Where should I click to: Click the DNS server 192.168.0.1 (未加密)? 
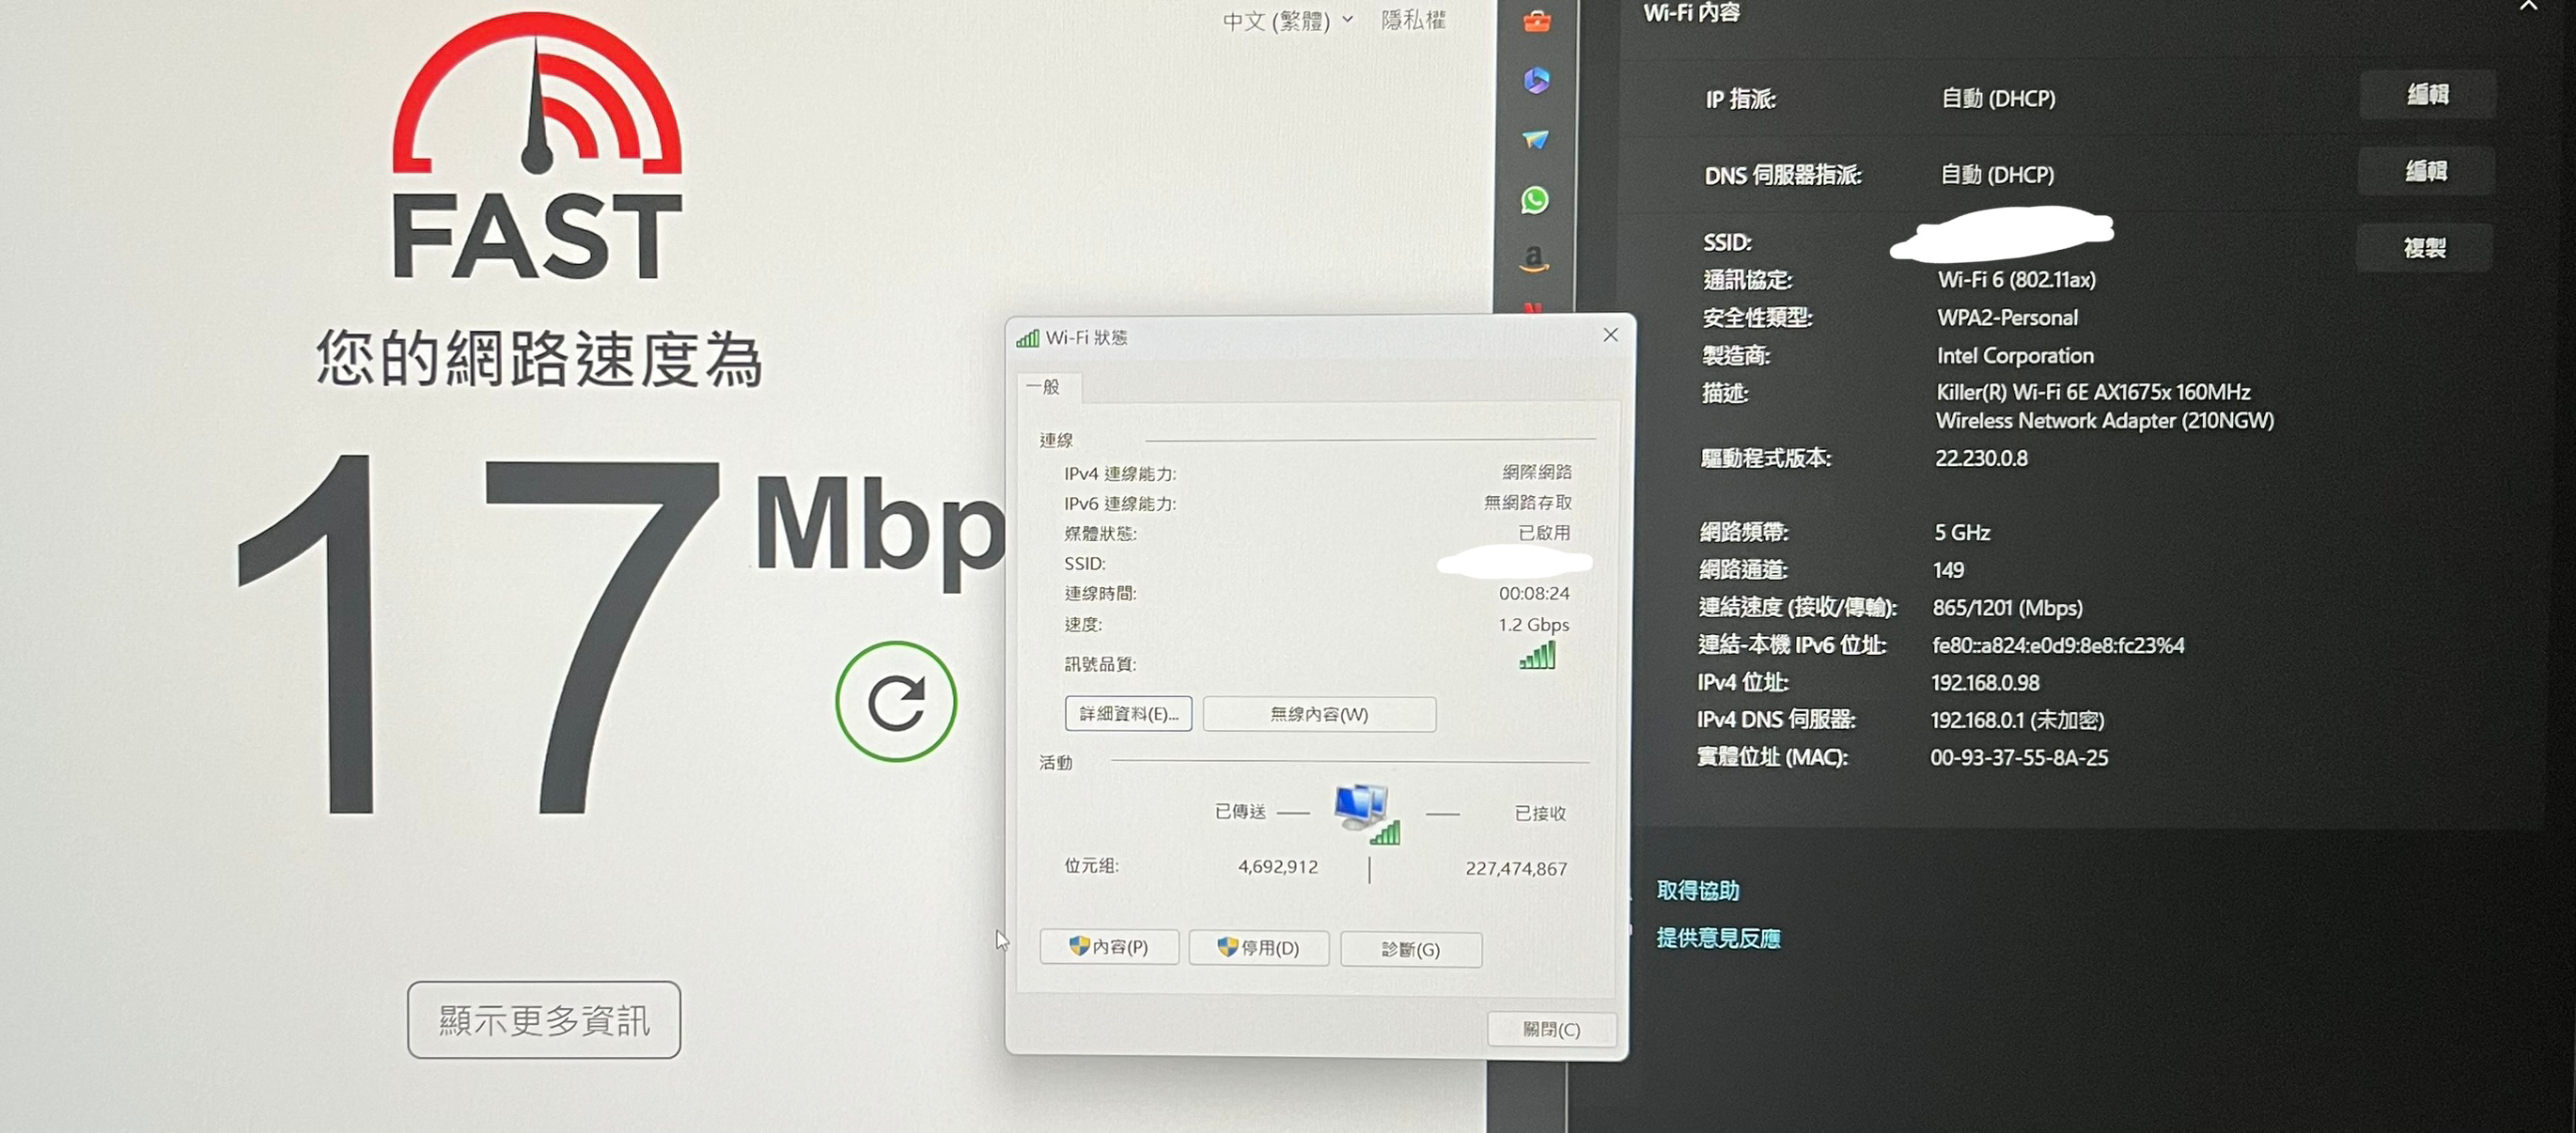[2017, 720]
